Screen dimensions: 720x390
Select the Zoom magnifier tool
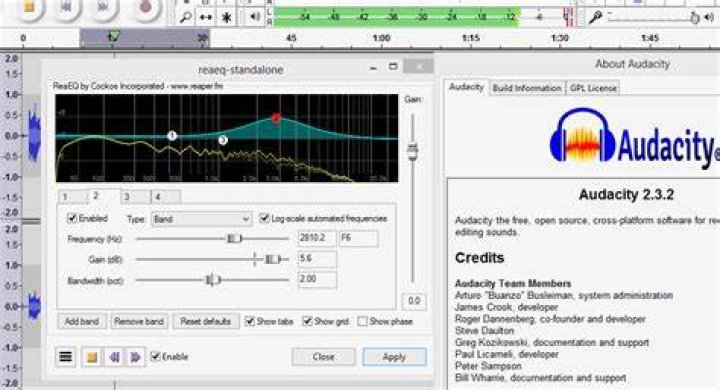186,17
